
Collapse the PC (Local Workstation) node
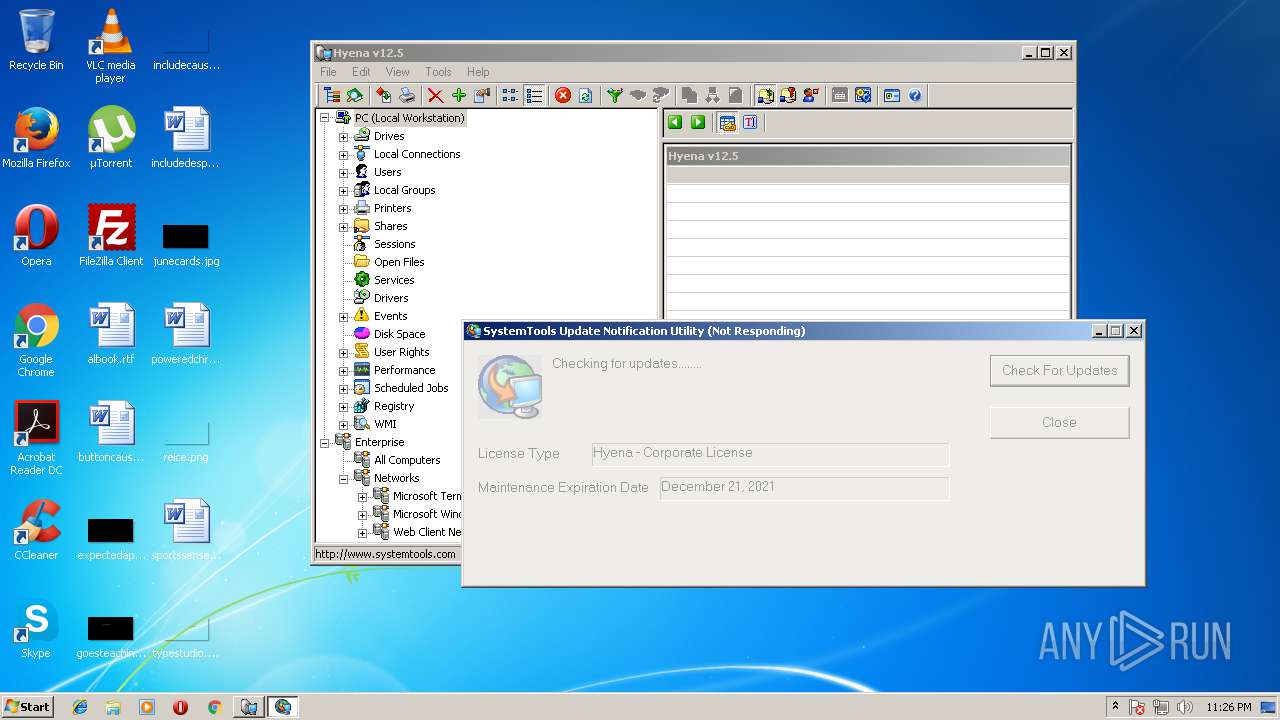[x=325, y=118]
